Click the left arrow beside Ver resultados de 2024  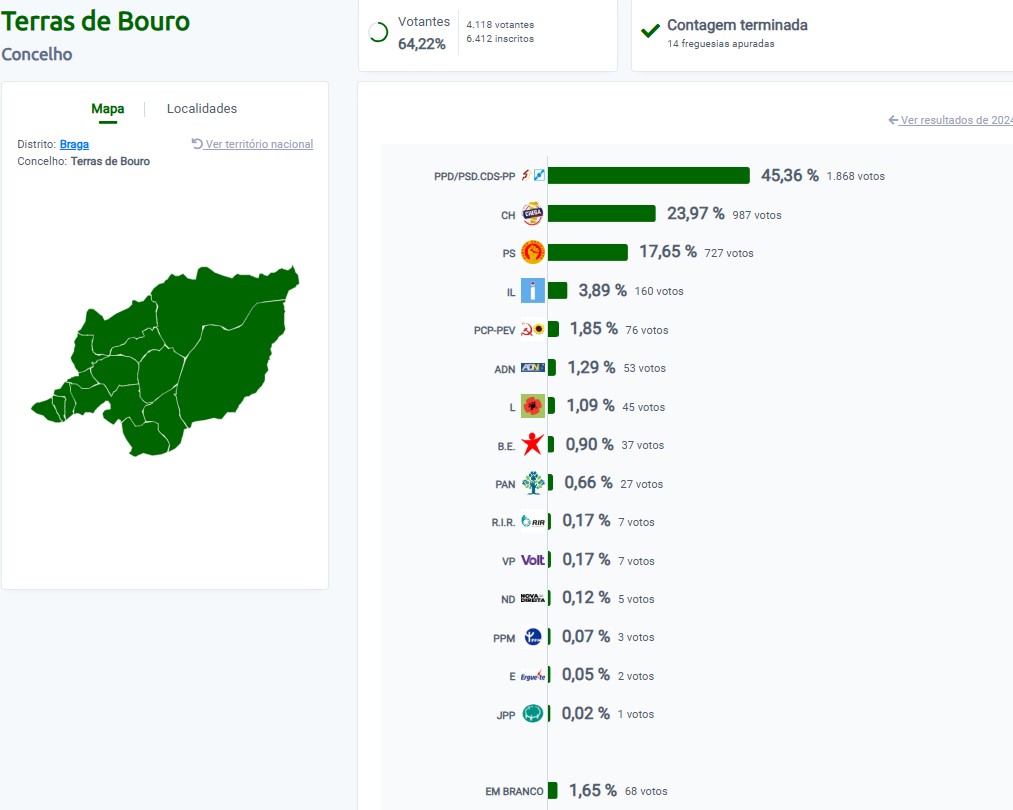pos(893,120)
